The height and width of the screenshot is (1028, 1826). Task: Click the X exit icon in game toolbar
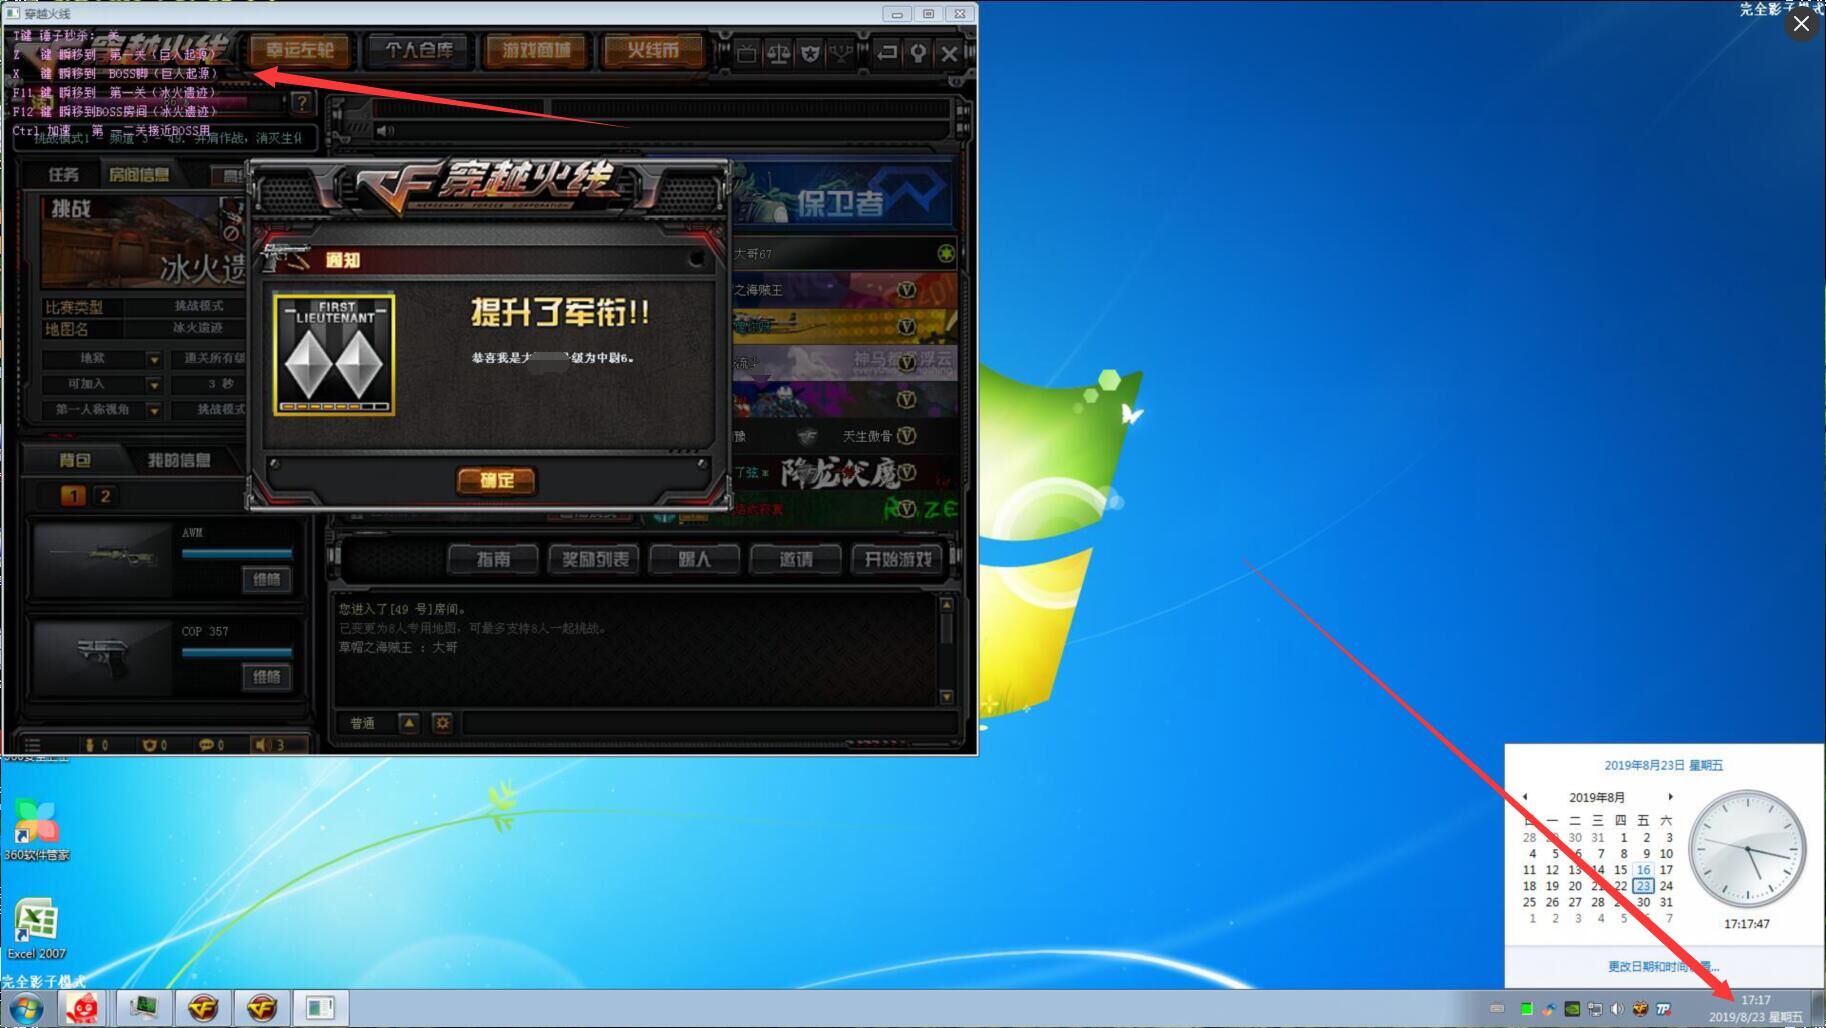pos(949,53)
